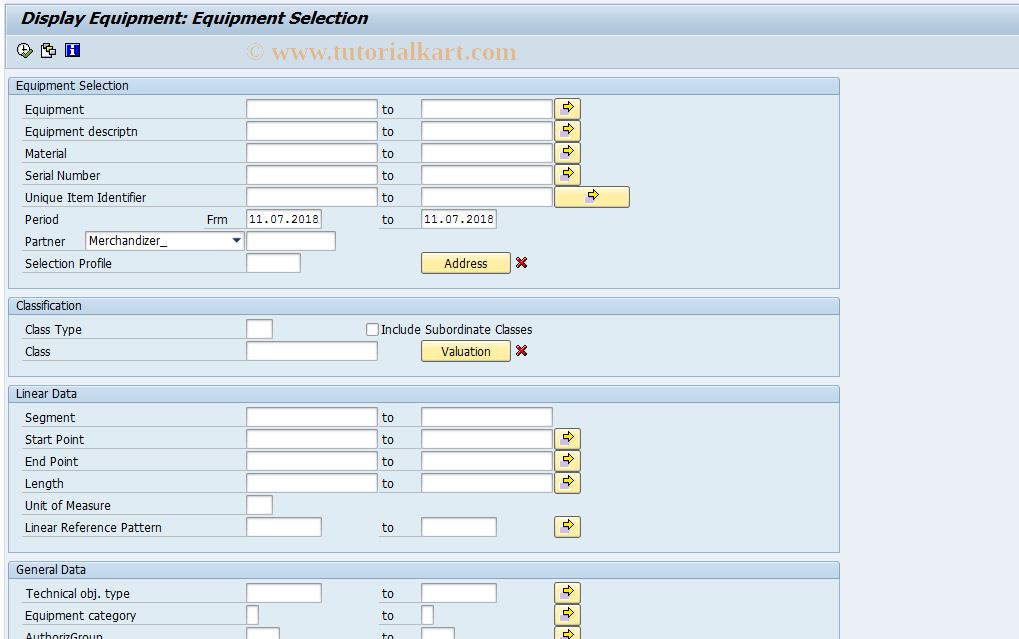Clear address selection with red X
This screenshot has width=1019, height=639.
tap(520, 263)
